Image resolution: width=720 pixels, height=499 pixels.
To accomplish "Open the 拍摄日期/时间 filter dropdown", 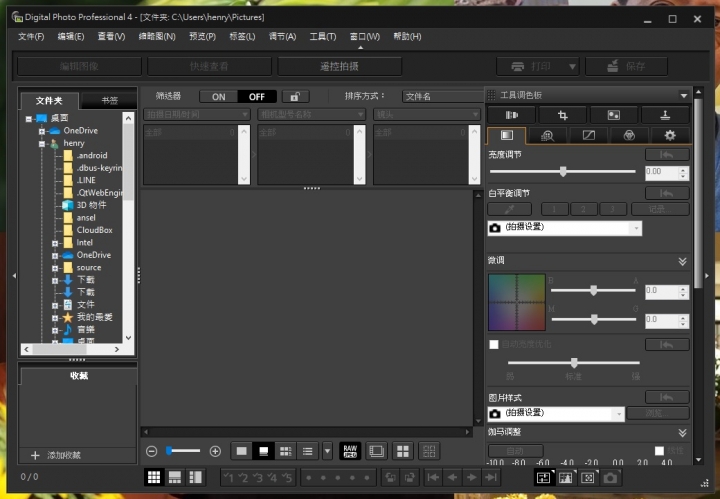I will 197,114.
